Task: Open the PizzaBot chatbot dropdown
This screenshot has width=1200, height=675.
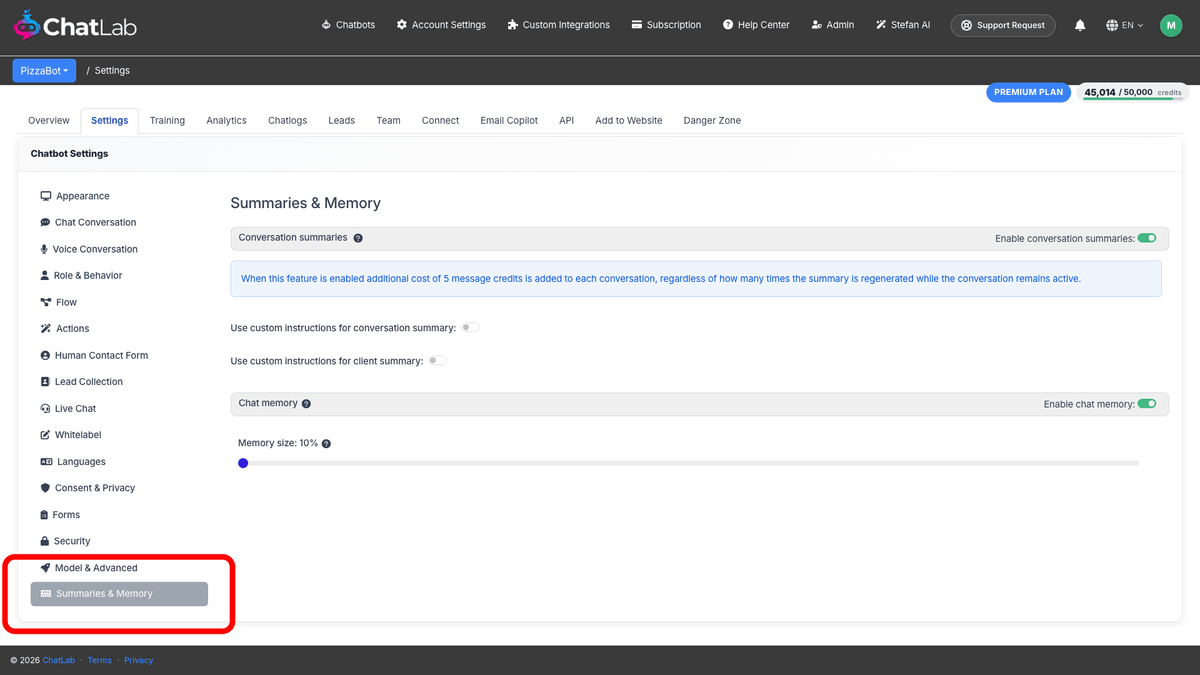Action: pyautogui.click(x=44, y=71)
